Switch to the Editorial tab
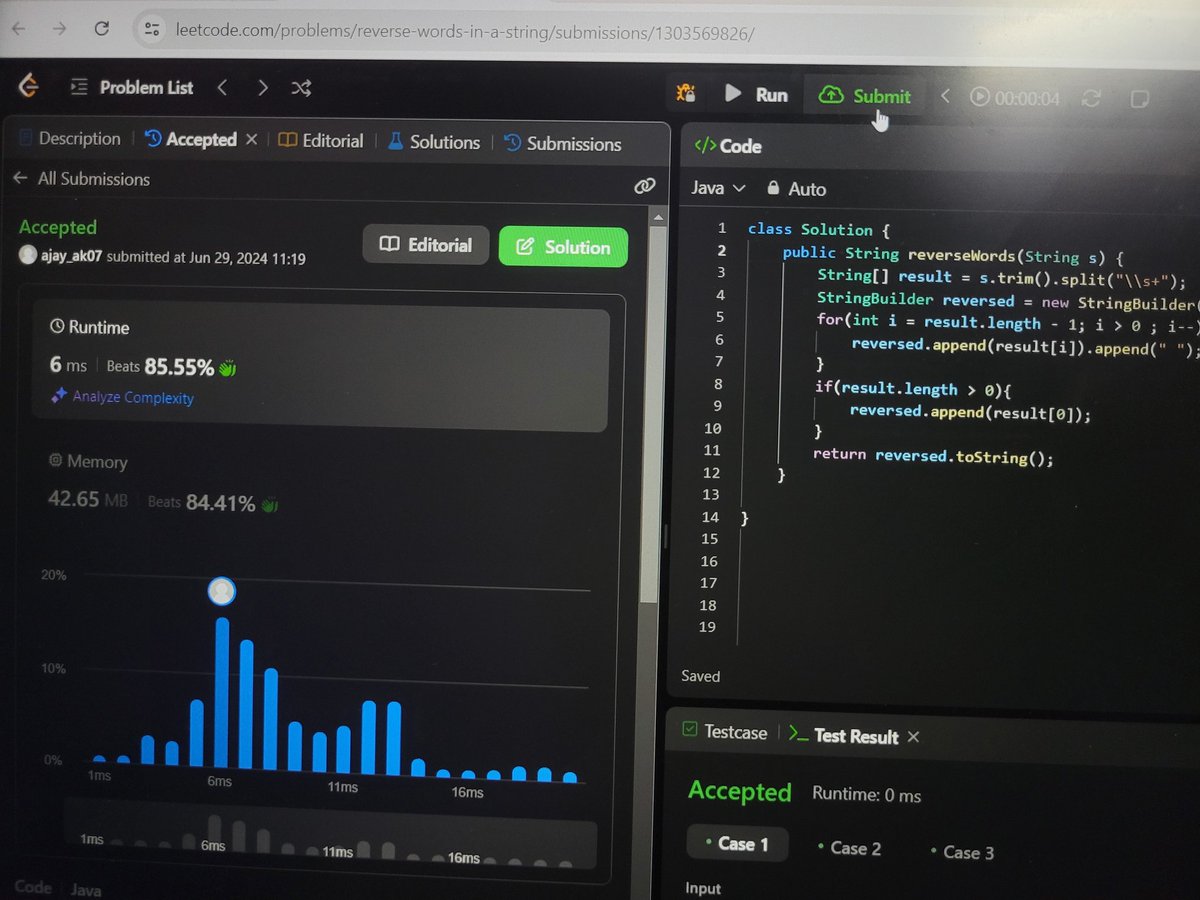Image resolution: width=1200 pixels, height=900 pixels. (321, 141)
